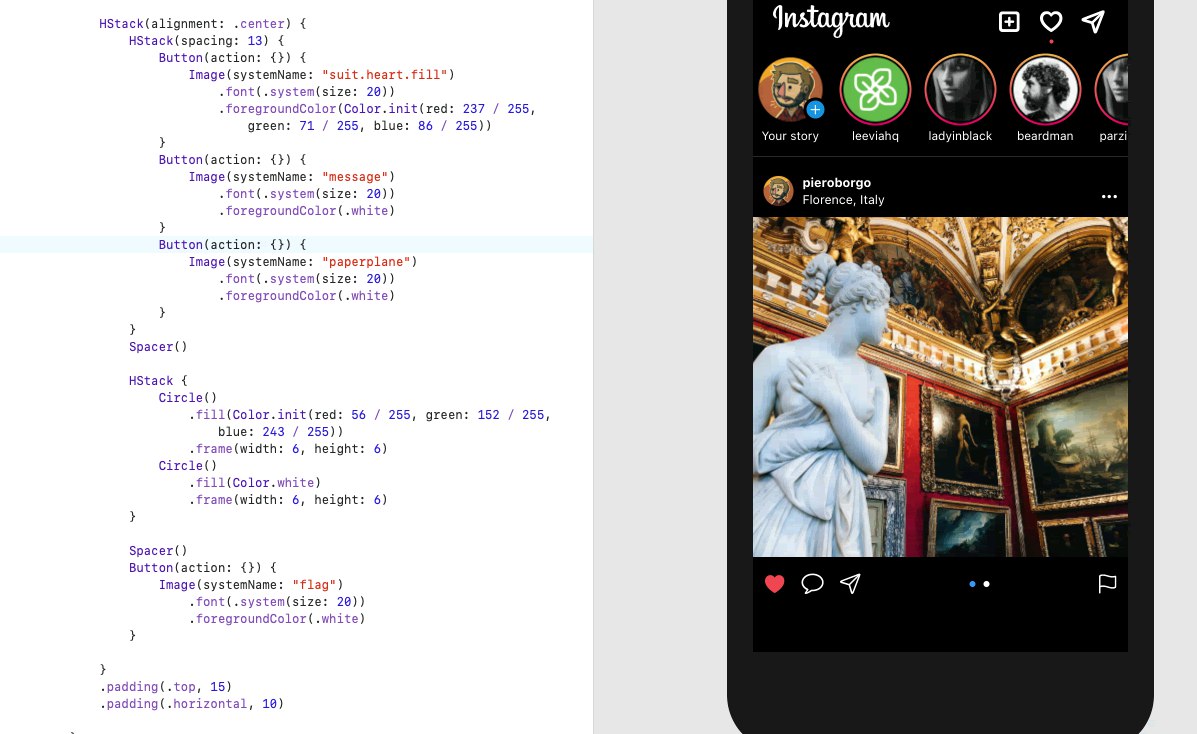Click the "leeviahq" story label
The width and height of the screenshot is (1197, 734).
(x=875, y=136)
